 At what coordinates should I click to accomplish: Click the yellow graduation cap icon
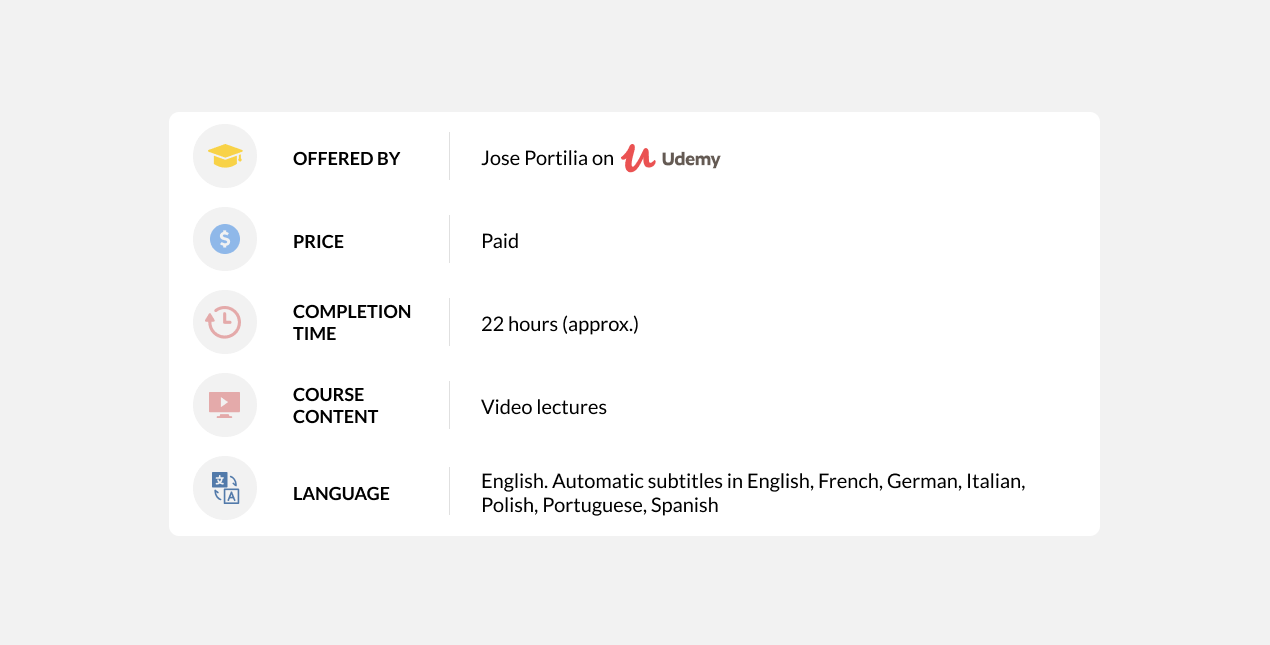click(x=225, y=156)
